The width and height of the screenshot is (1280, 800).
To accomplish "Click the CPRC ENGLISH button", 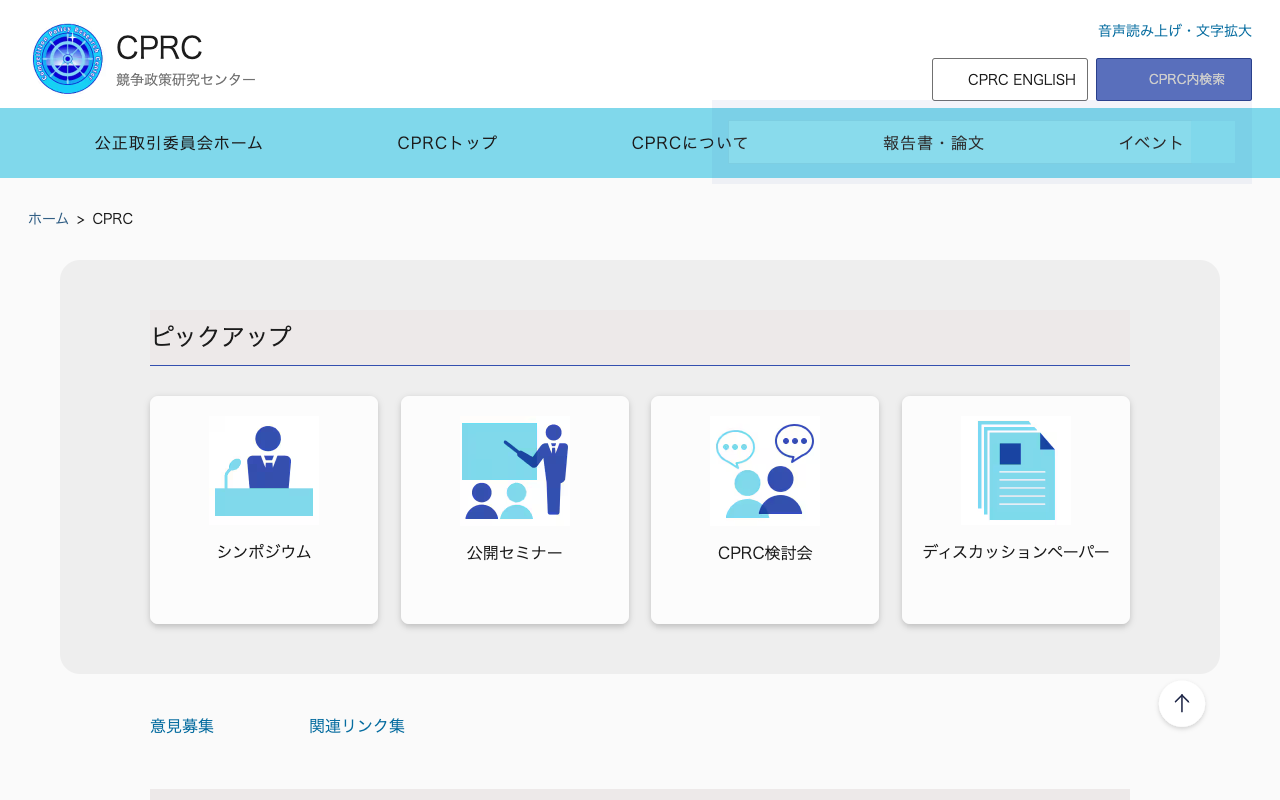I will click(1010, 79).
